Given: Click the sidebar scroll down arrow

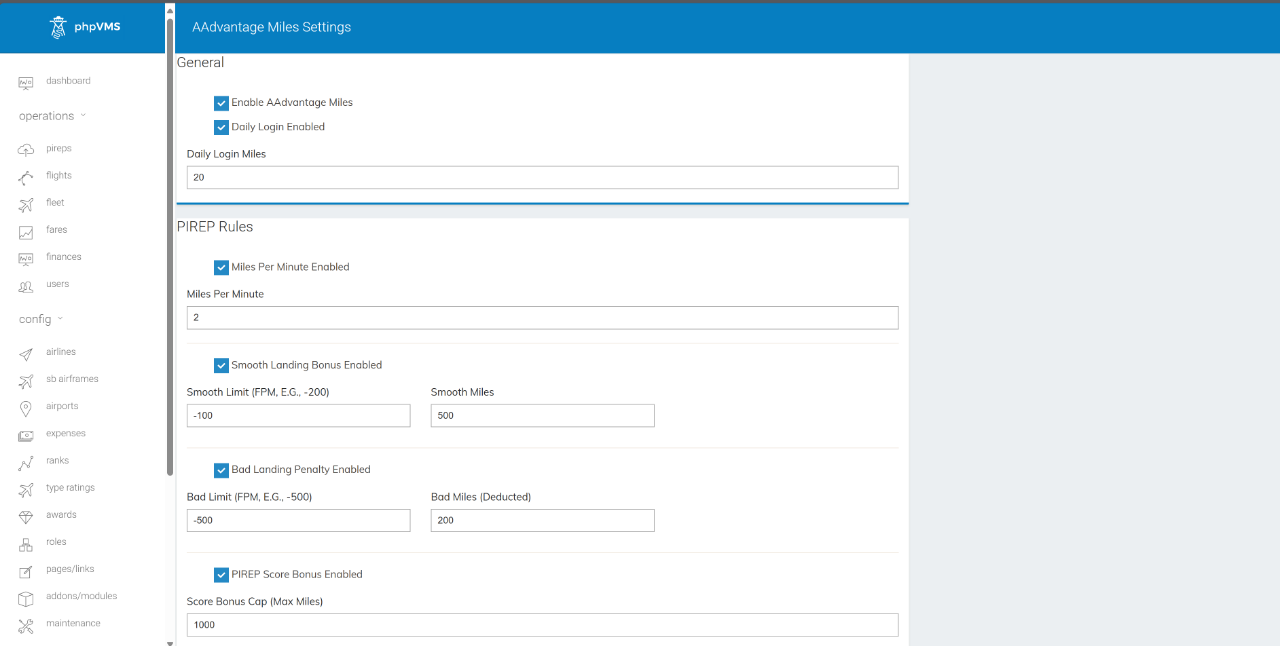Looking at the screenshot, I should pyautogui.click(x=170, y=641).
